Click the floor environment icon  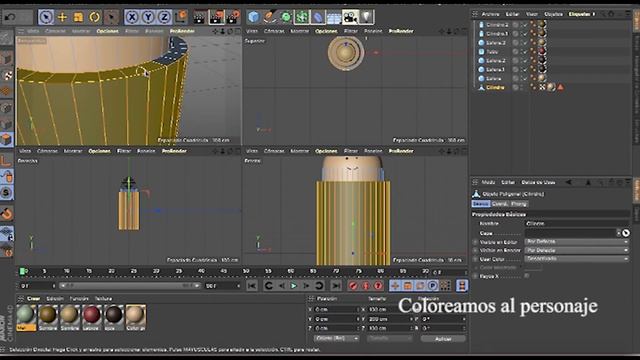pyautogui.click(x=334, y=17)
